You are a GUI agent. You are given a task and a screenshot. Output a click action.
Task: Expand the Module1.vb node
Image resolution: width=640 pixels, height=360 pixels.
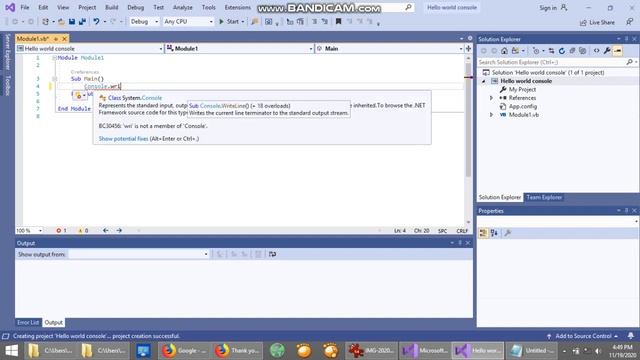coord(491,115)
